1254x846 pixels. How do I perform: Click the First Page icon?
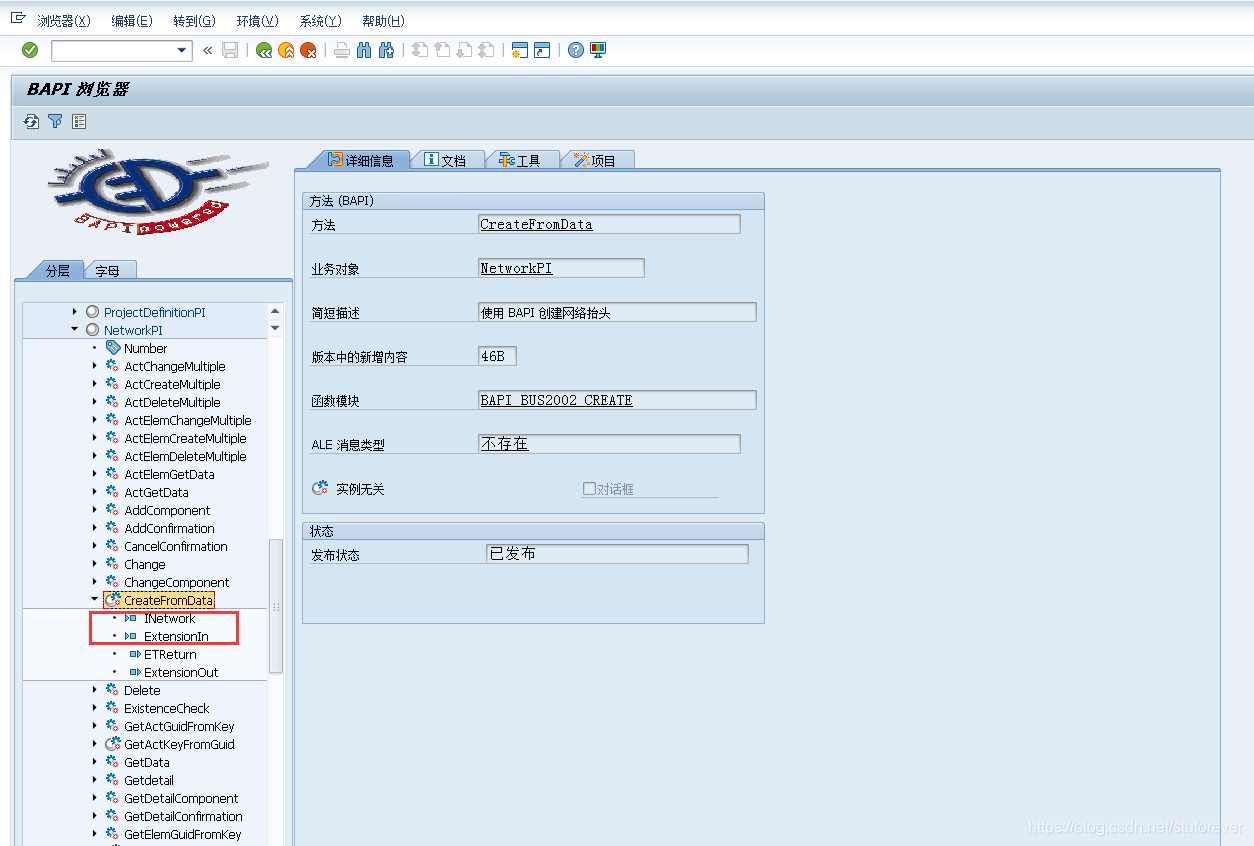point(420,50)
